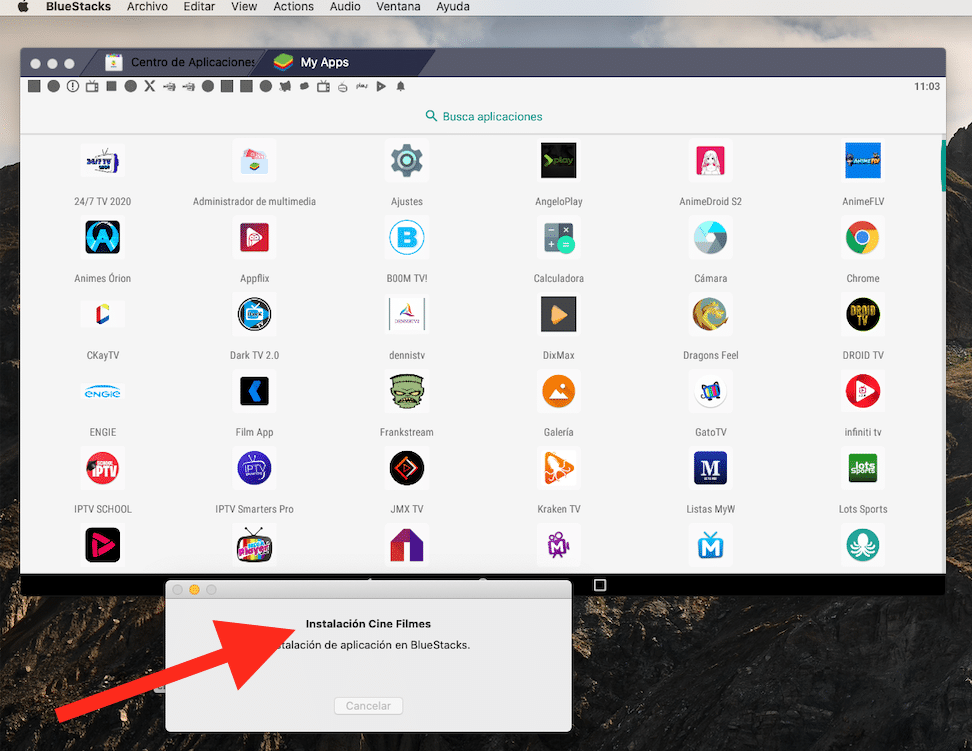Open the Lots Sports app
The height and width of the screenshot is (751, 972).
click(862, 468)
